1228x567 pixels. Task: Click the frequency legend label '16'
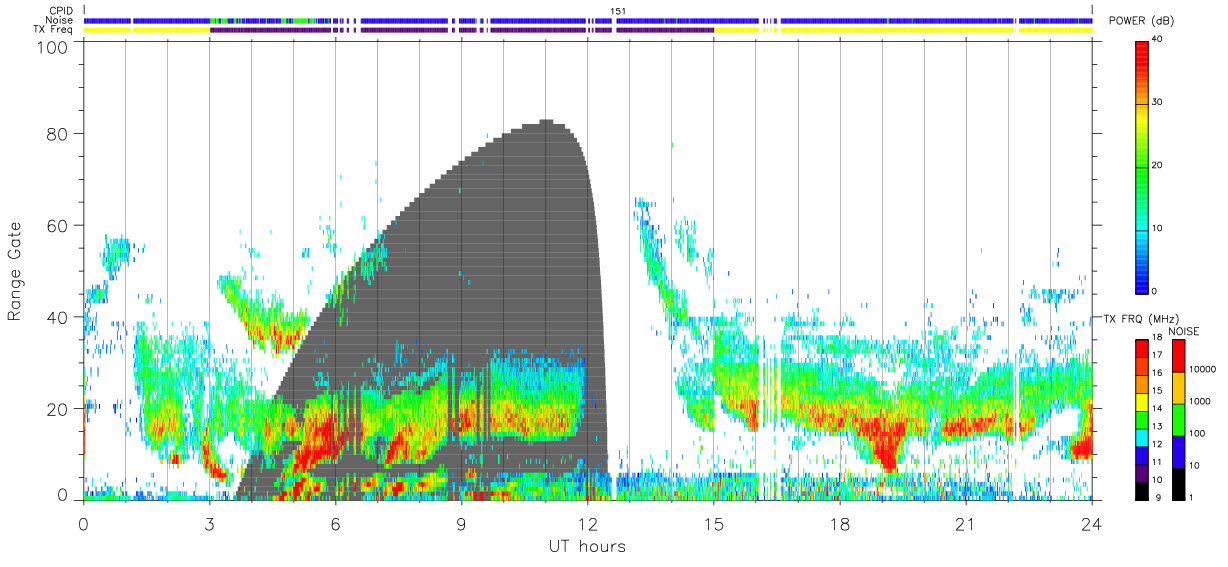(1156, 372)
